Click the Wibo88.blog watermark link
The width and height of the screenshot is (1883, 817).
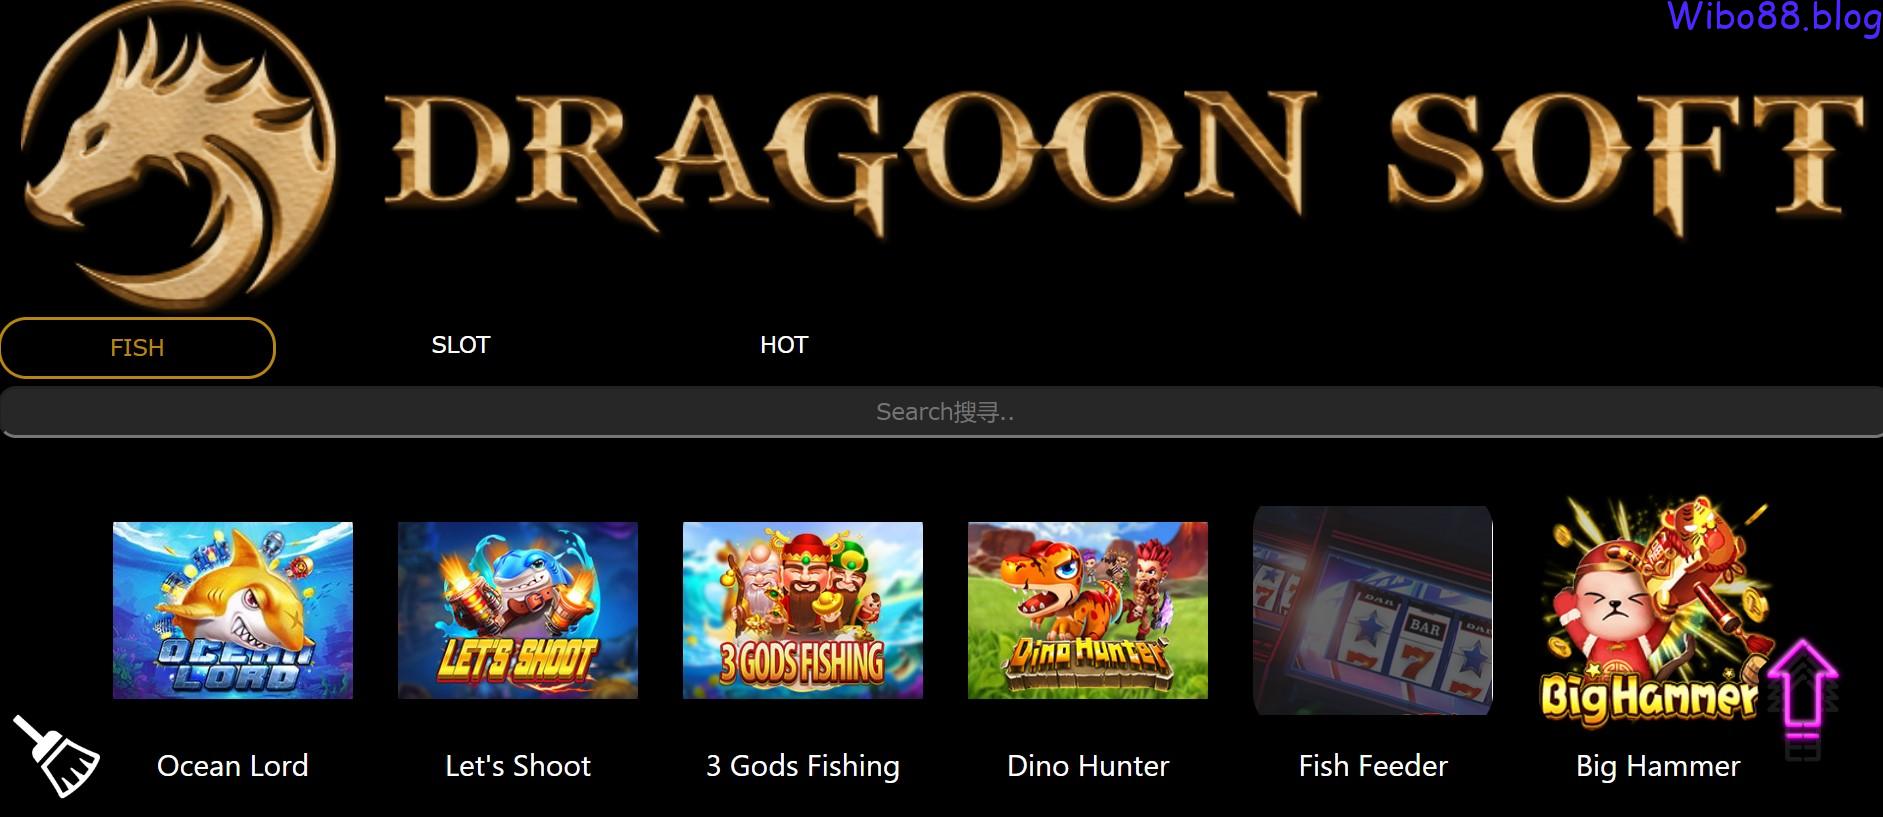coord(1773,17)
